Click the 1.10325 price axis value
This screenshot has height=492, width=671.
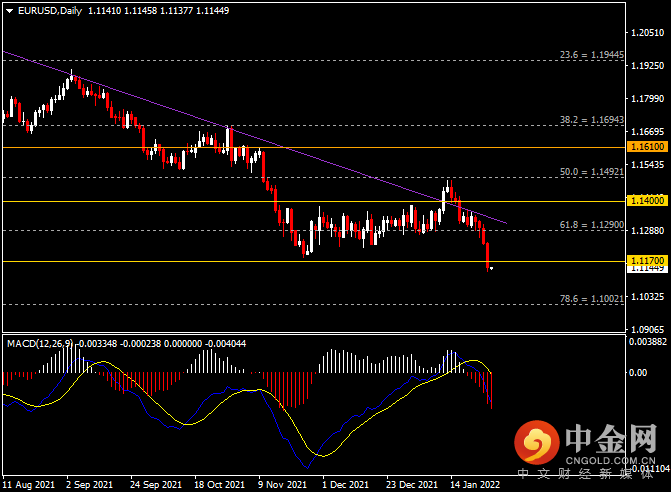tap(648, 297)
